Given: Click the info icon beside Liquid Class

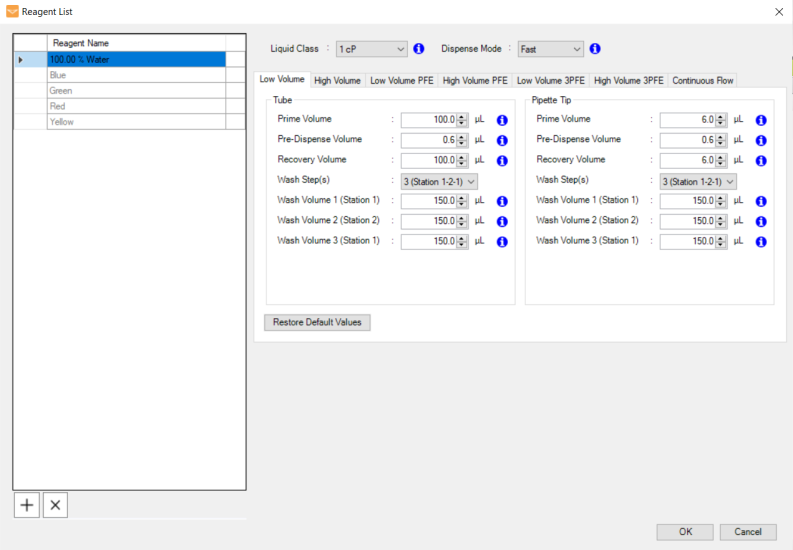Looking at the screenshot, I should 419,49.
